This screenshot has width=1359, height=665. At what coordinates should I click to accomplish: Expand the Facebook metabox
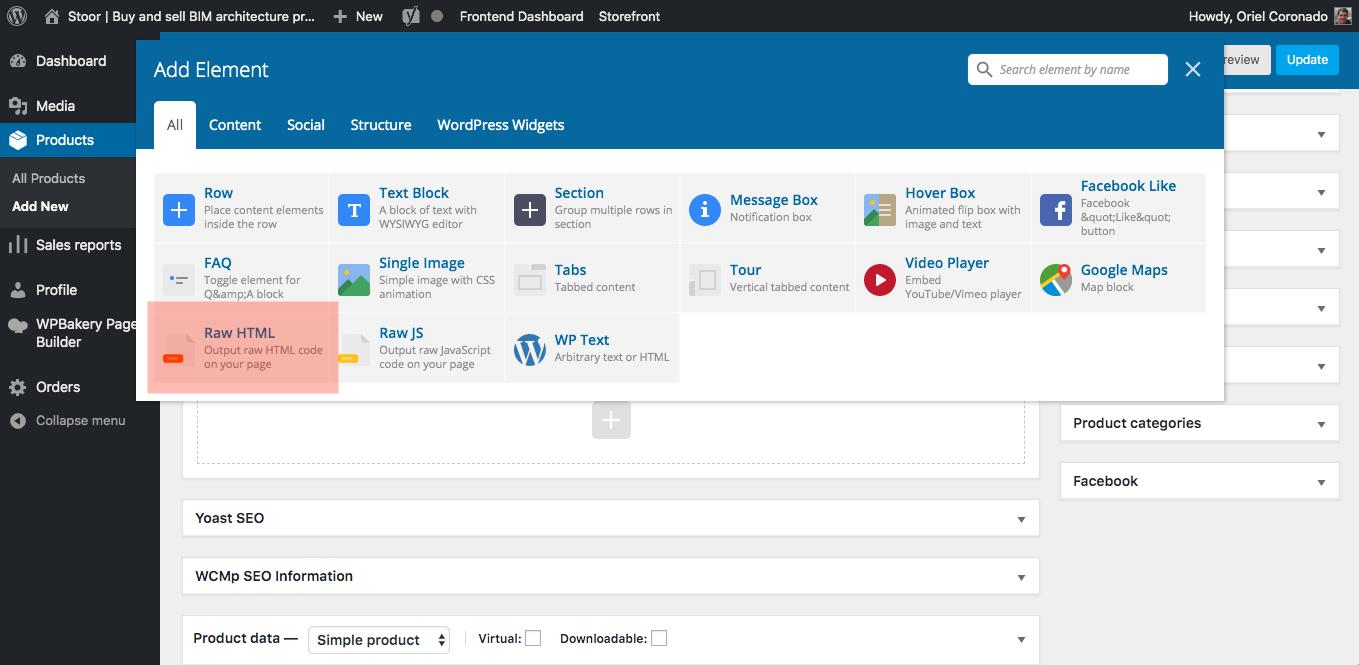pos(1321,482)
